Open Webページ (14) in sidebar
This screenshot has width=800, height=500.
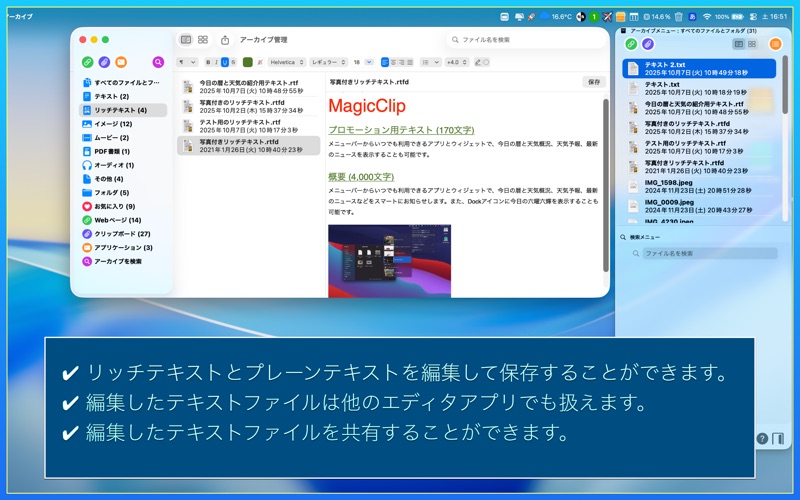click(x=123, y=220)
